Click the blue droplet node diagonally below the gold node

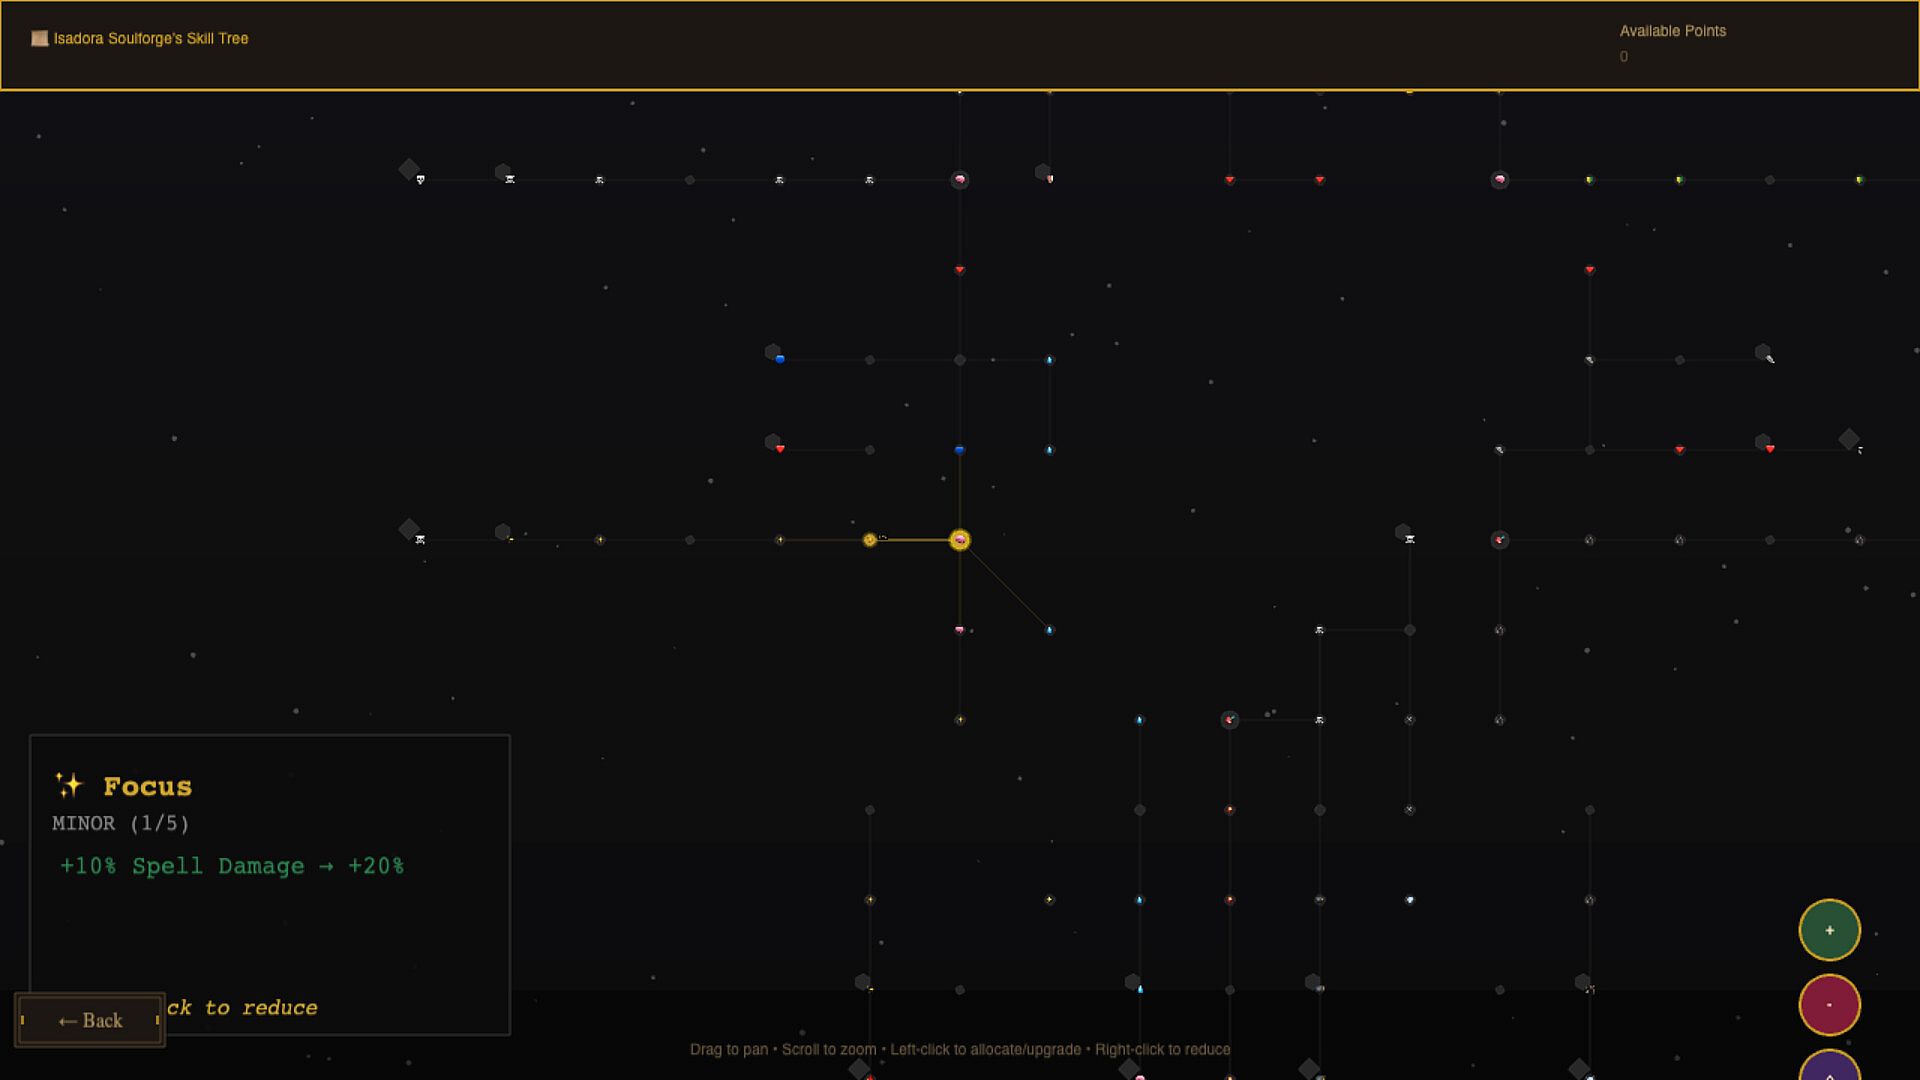[x=1049, y=630]
